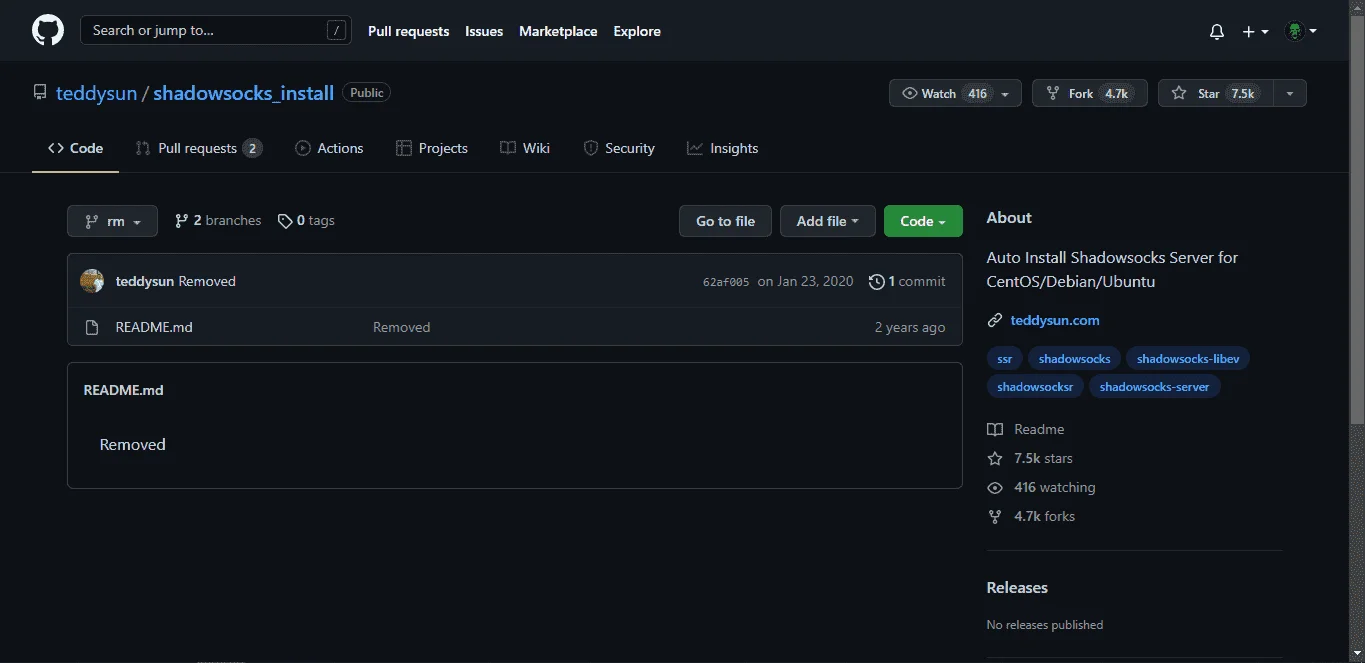The width and height of the screenshot is (1365, 663).
Task: Click the README.md heading in readme box
Action: 123,390
